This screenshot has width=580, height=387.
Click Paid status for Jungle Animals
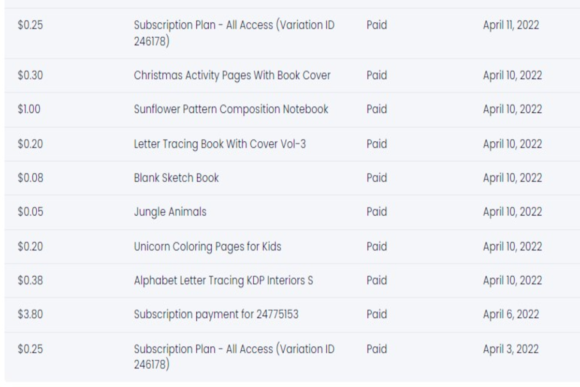click(x=377, y=212)
